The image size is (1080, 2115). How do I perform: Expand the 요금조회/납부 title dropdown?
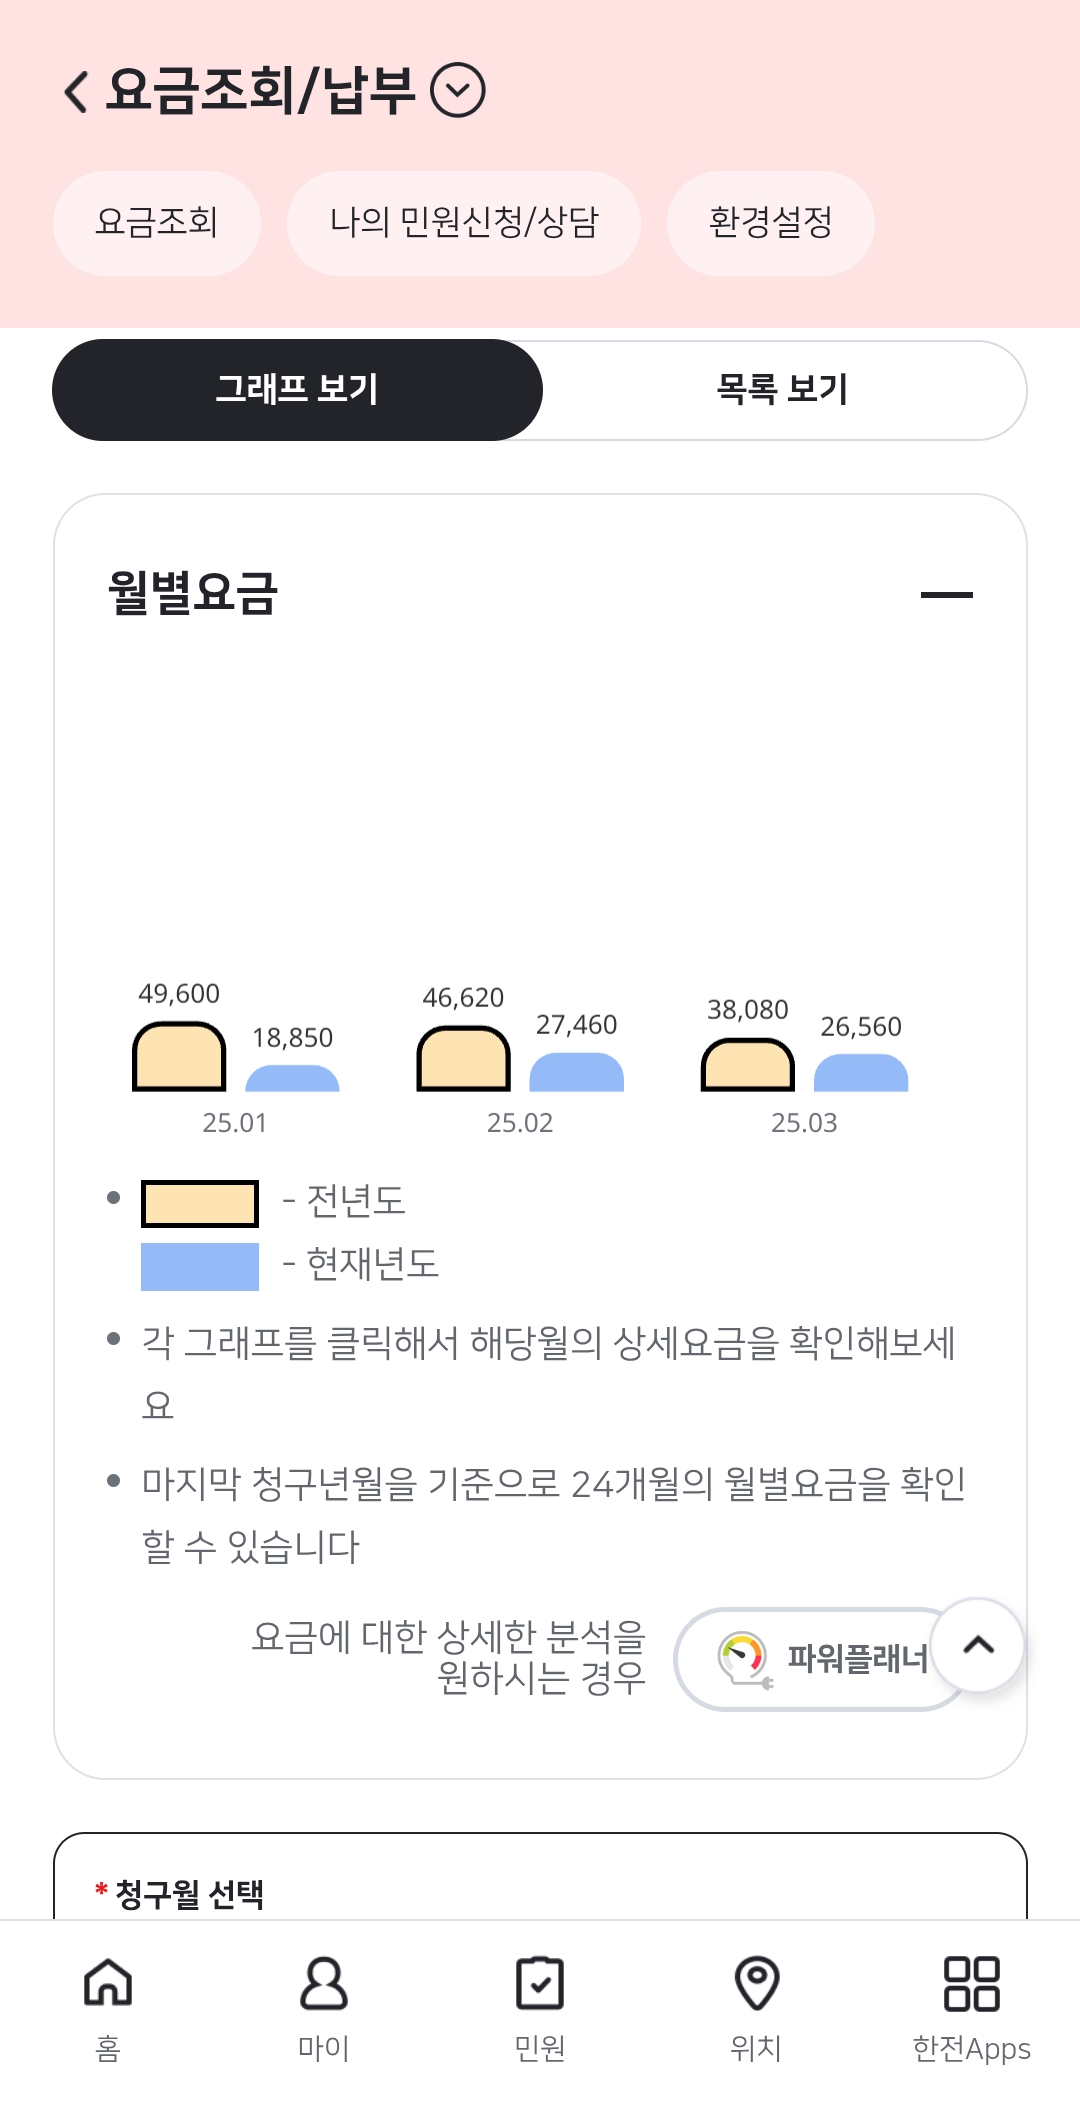point(457,91)
